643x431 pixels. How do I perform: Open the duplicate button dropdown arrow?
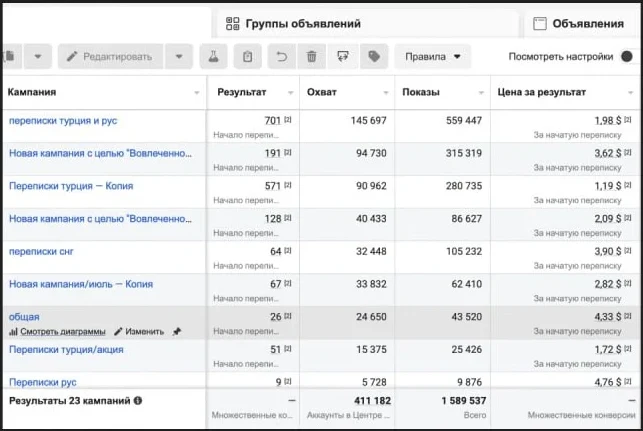click(38, 56)
